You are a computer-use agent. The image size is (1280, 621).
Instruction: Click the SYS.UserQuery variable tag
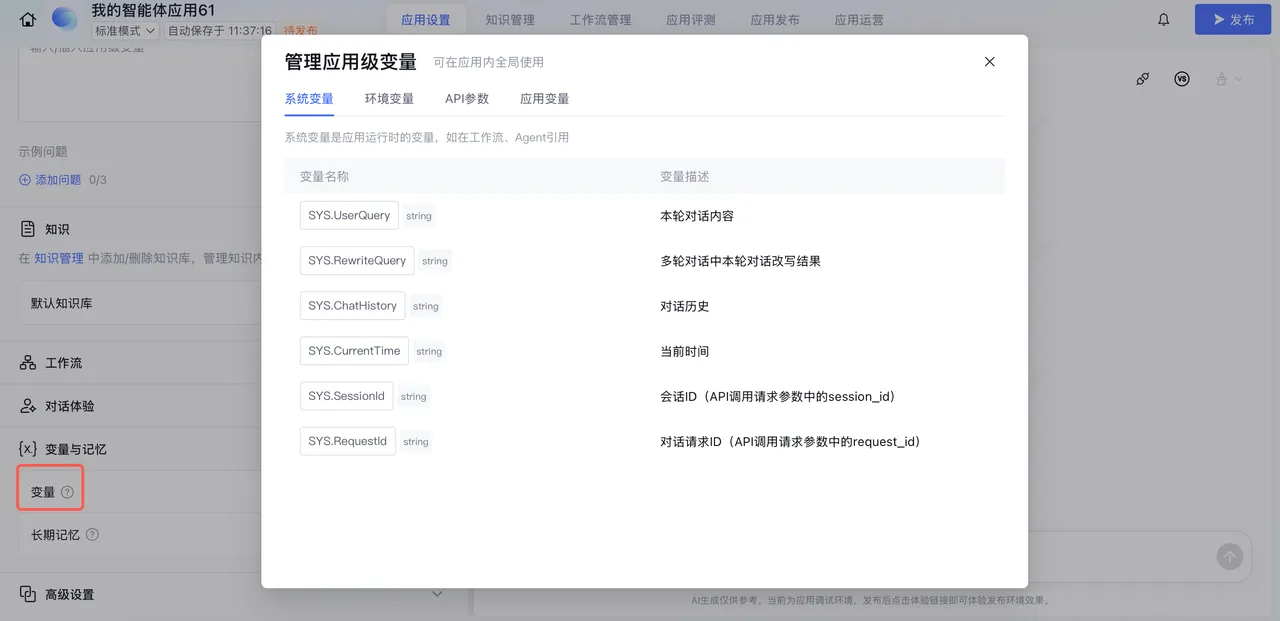tap(349, 215)
